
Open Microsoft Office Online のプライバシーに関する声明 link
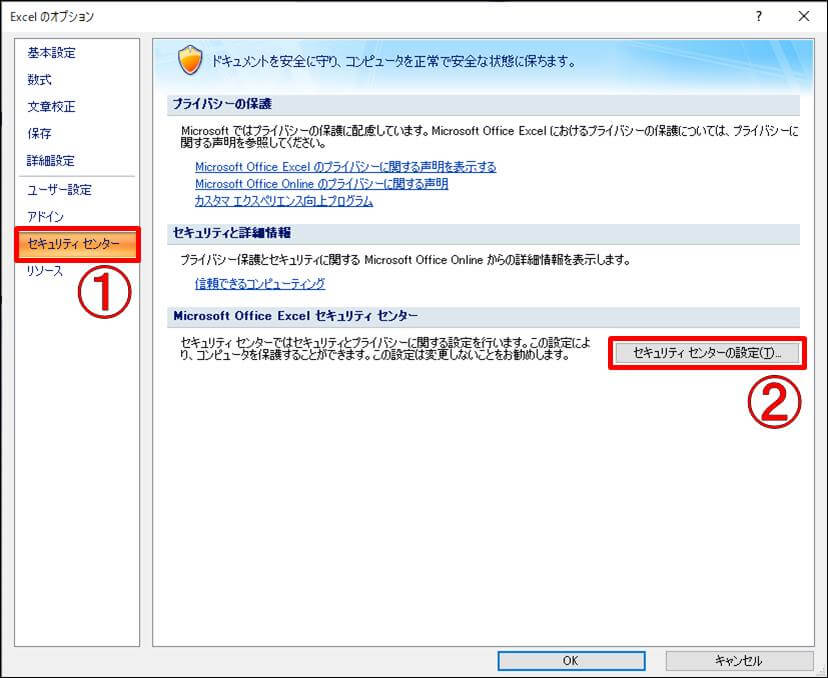[322, 184]
